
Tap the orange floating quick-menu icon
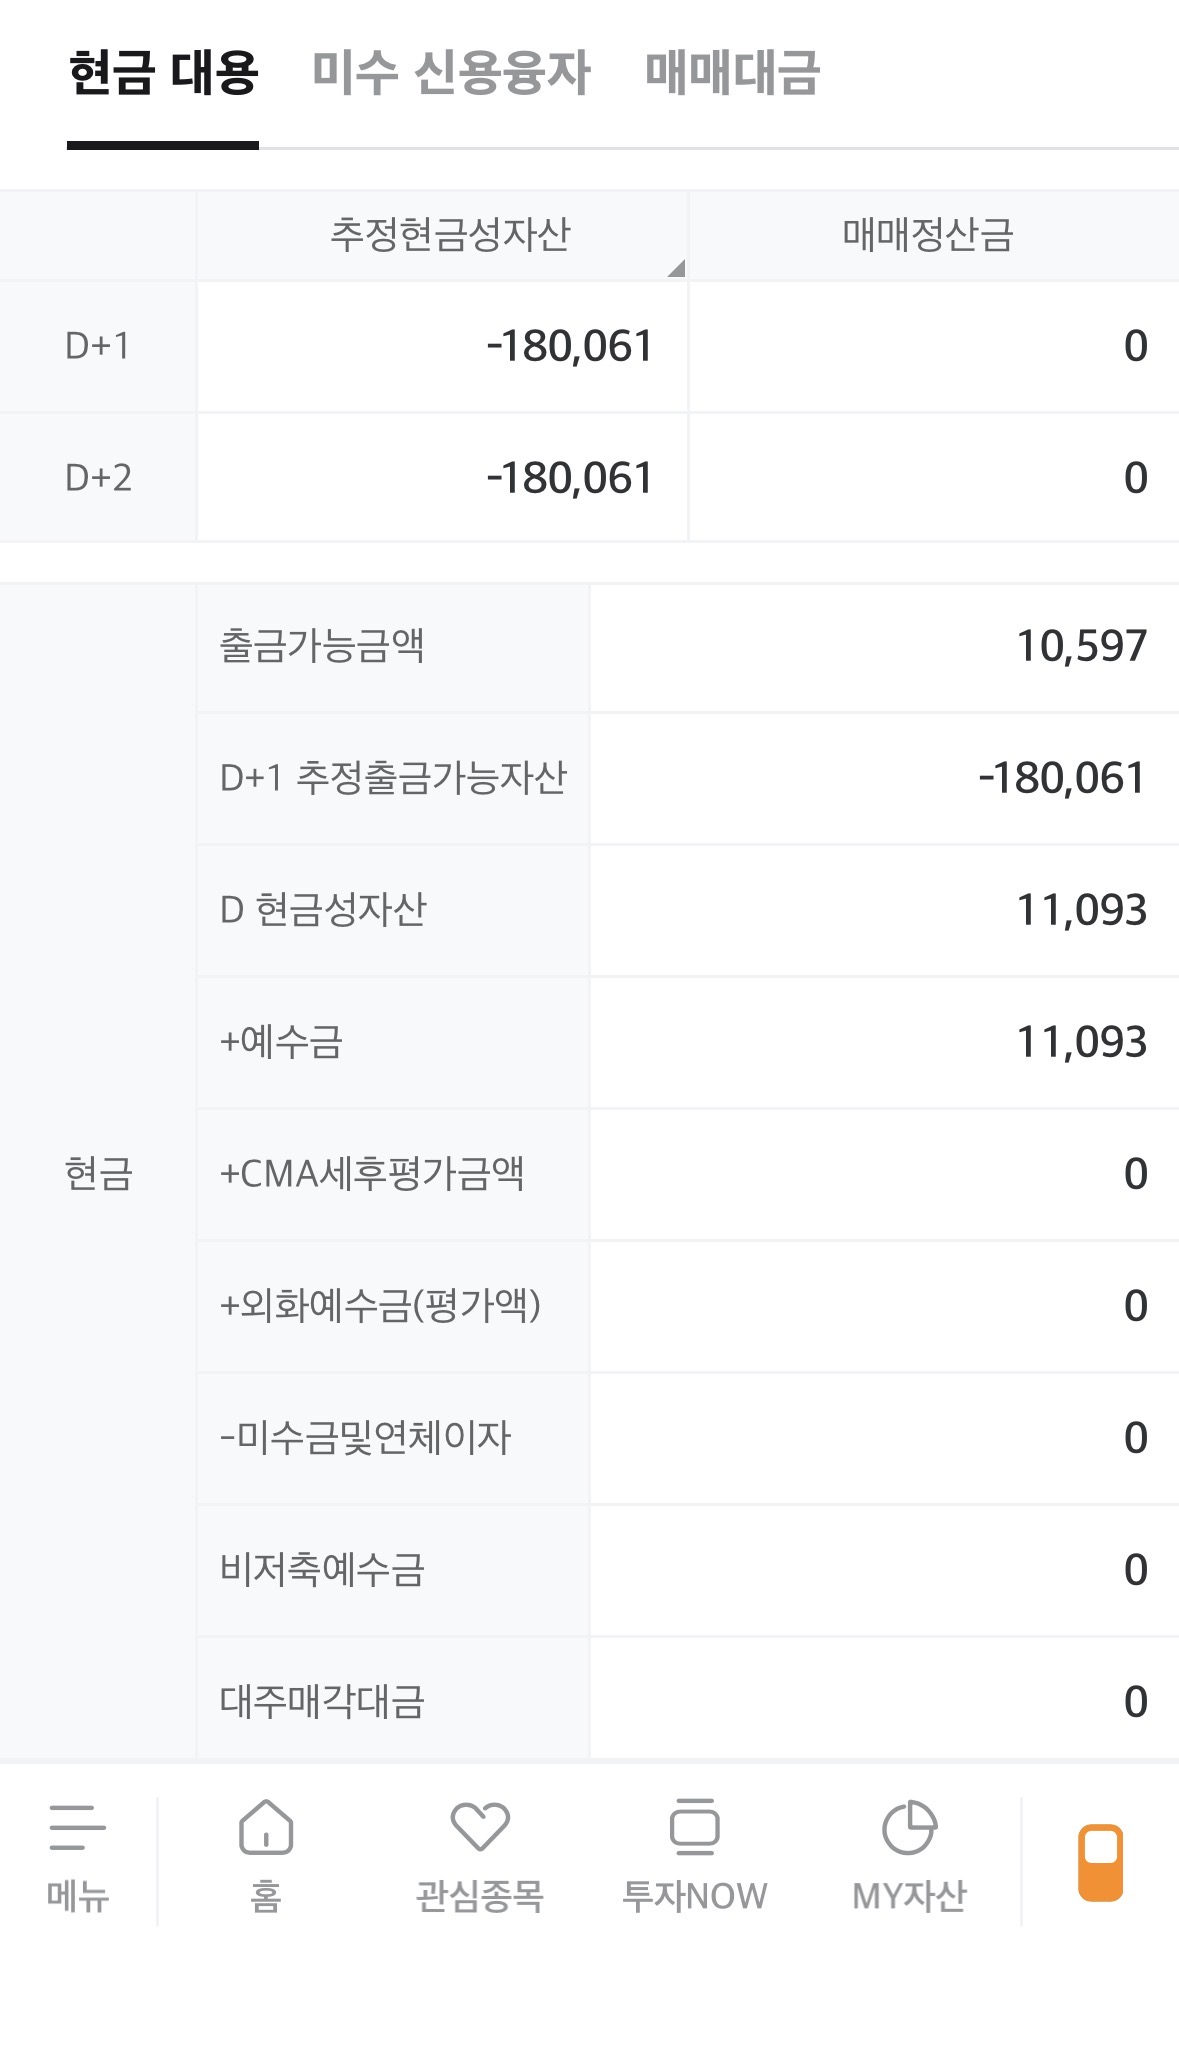pyautogui.click(x=1100, y=1862)
